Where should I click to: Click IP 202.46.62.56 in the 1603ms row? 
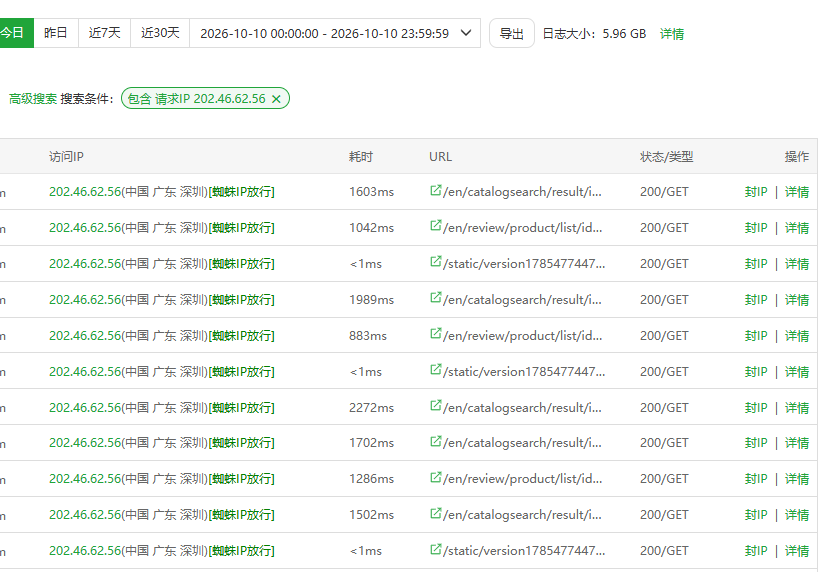pos(85,192)
